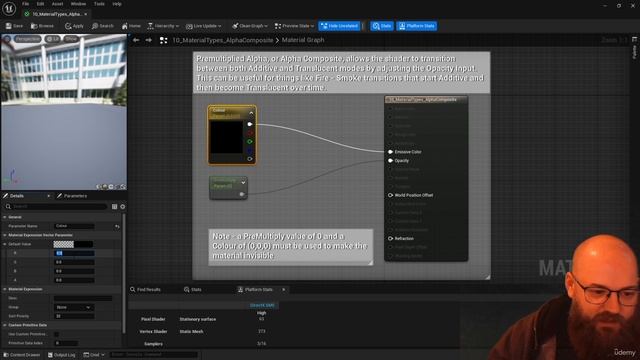The width and height of the screenshot is (640, 360).
Task: Open the Preview State dropdown
Action: 294,26
